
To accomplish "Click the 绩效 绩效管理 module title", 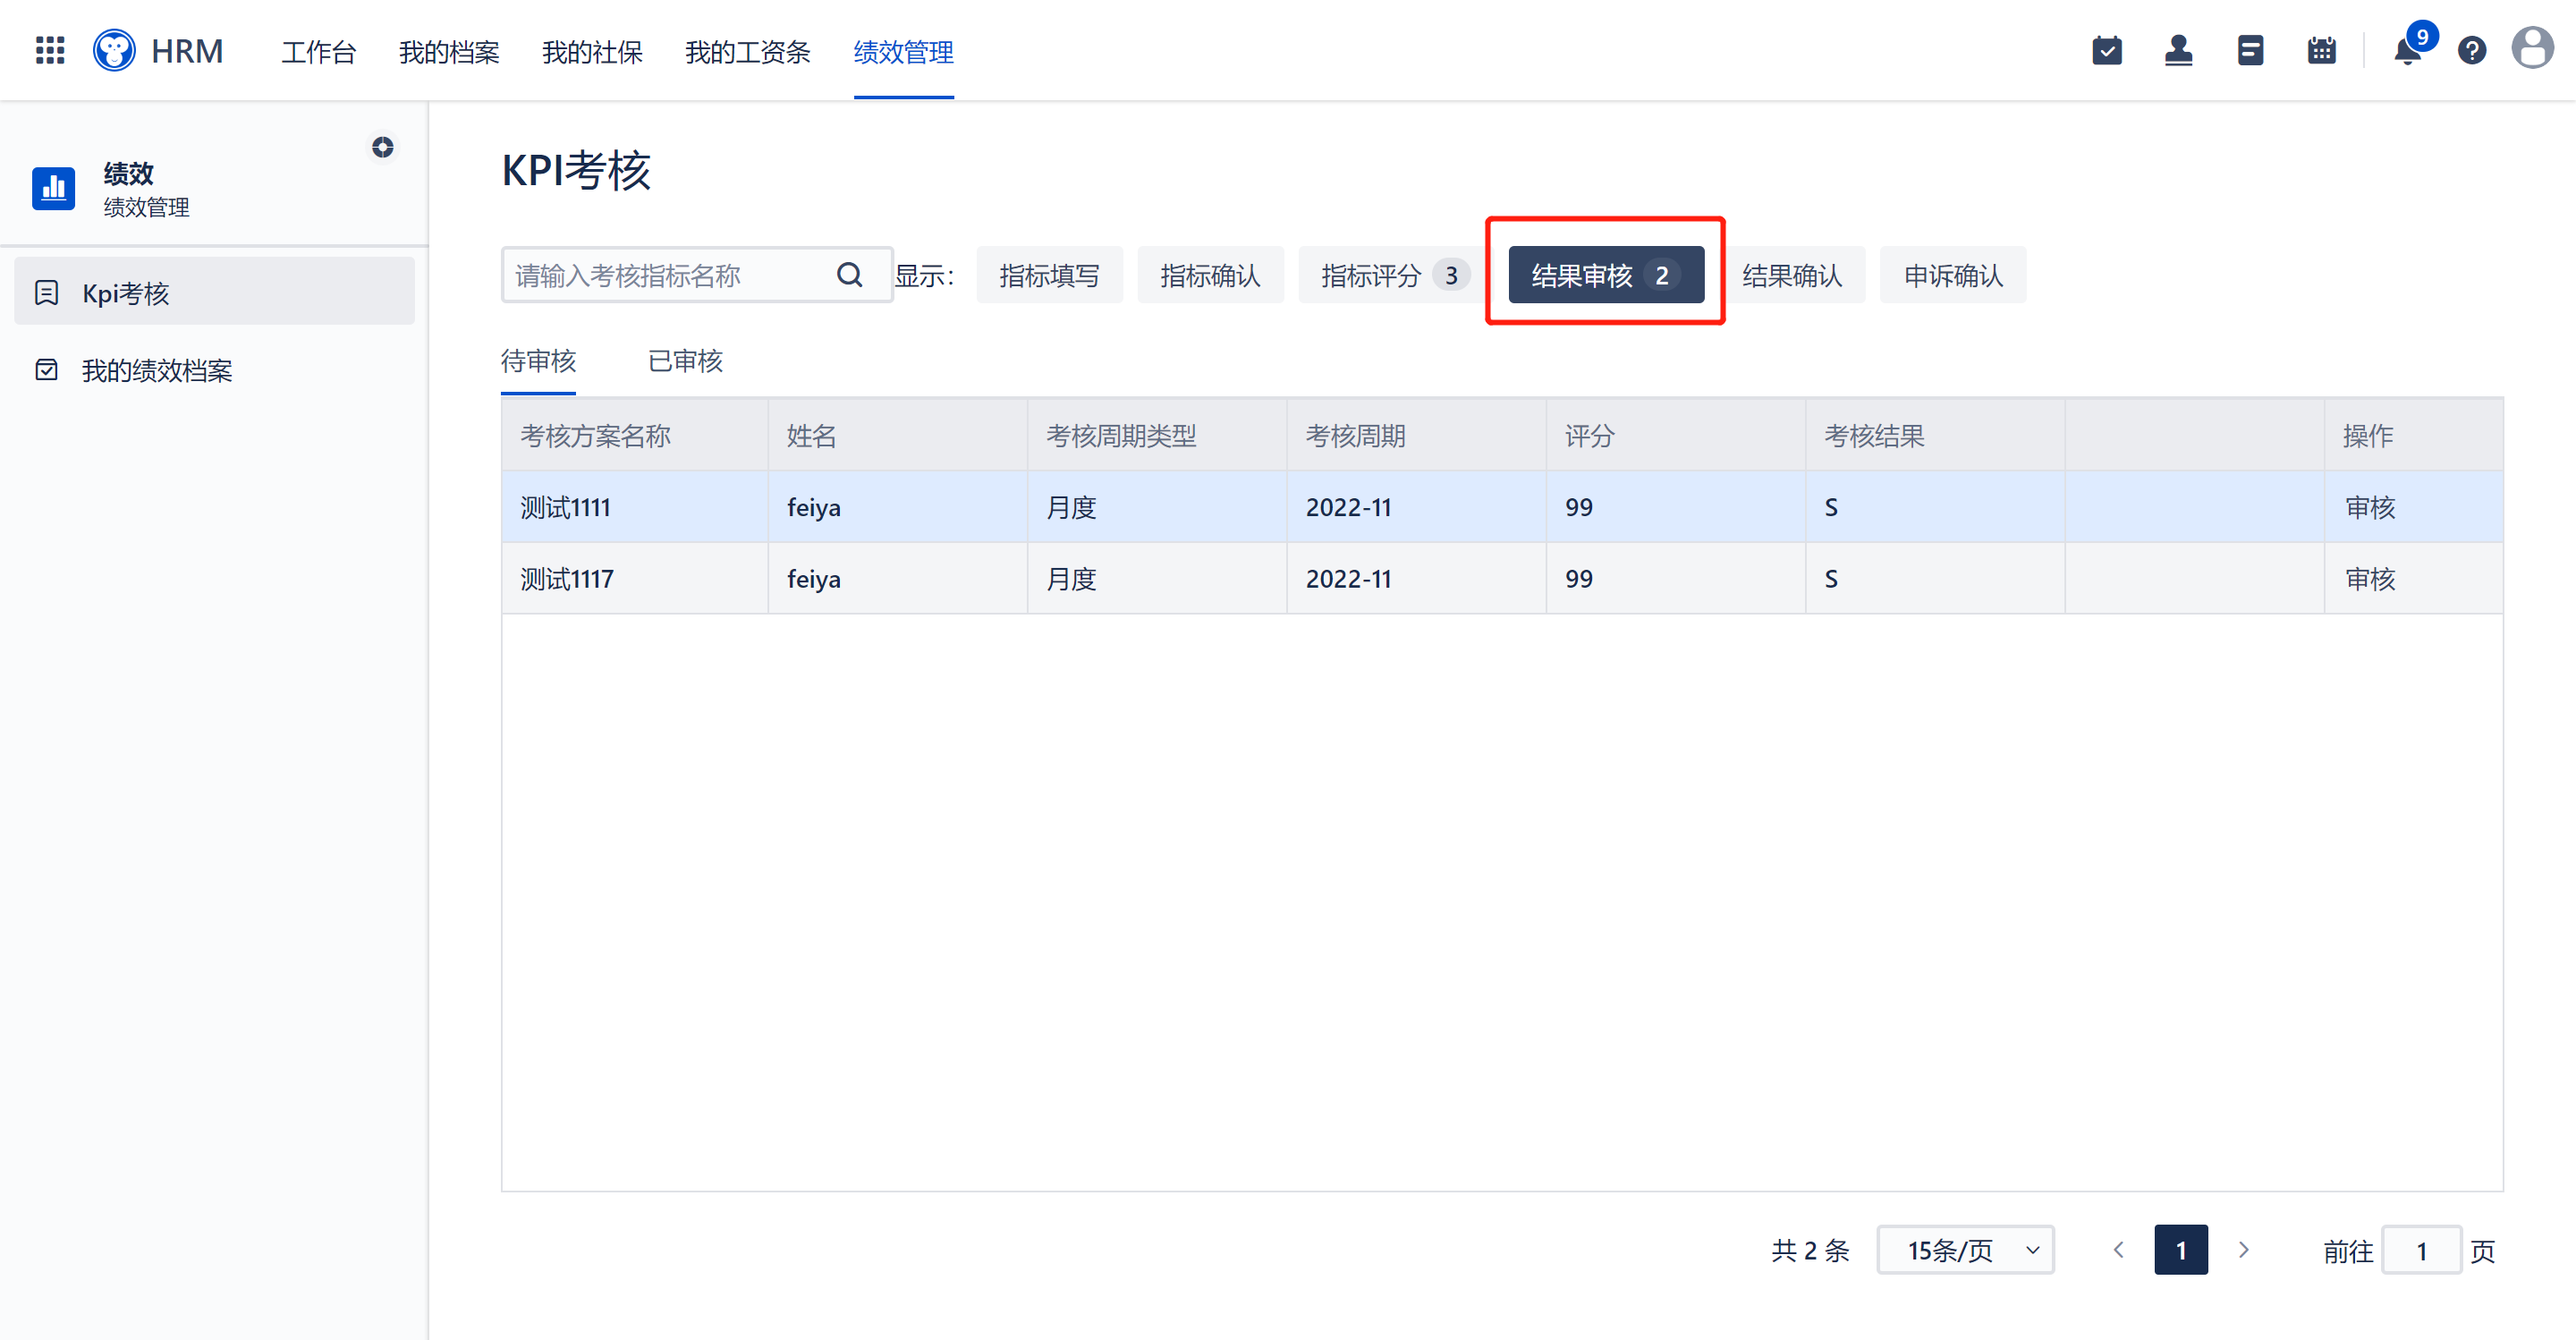I will [146, 189].
